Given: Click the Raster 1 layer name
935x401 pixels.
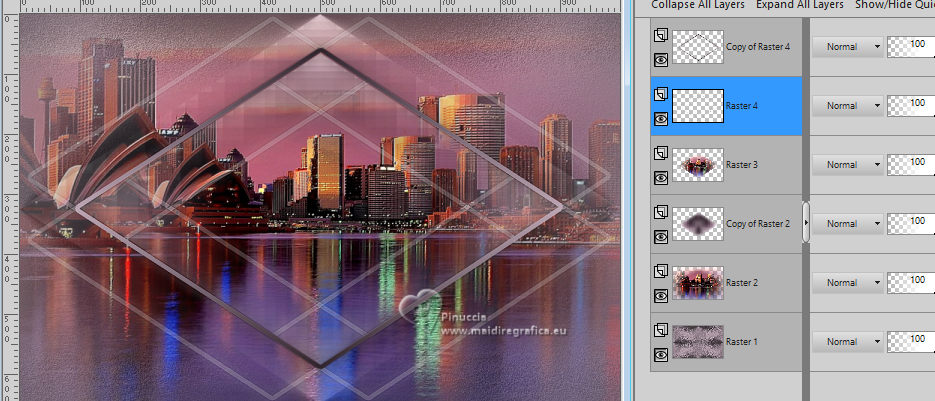Looking at the screenshot, I should [742, 342].
